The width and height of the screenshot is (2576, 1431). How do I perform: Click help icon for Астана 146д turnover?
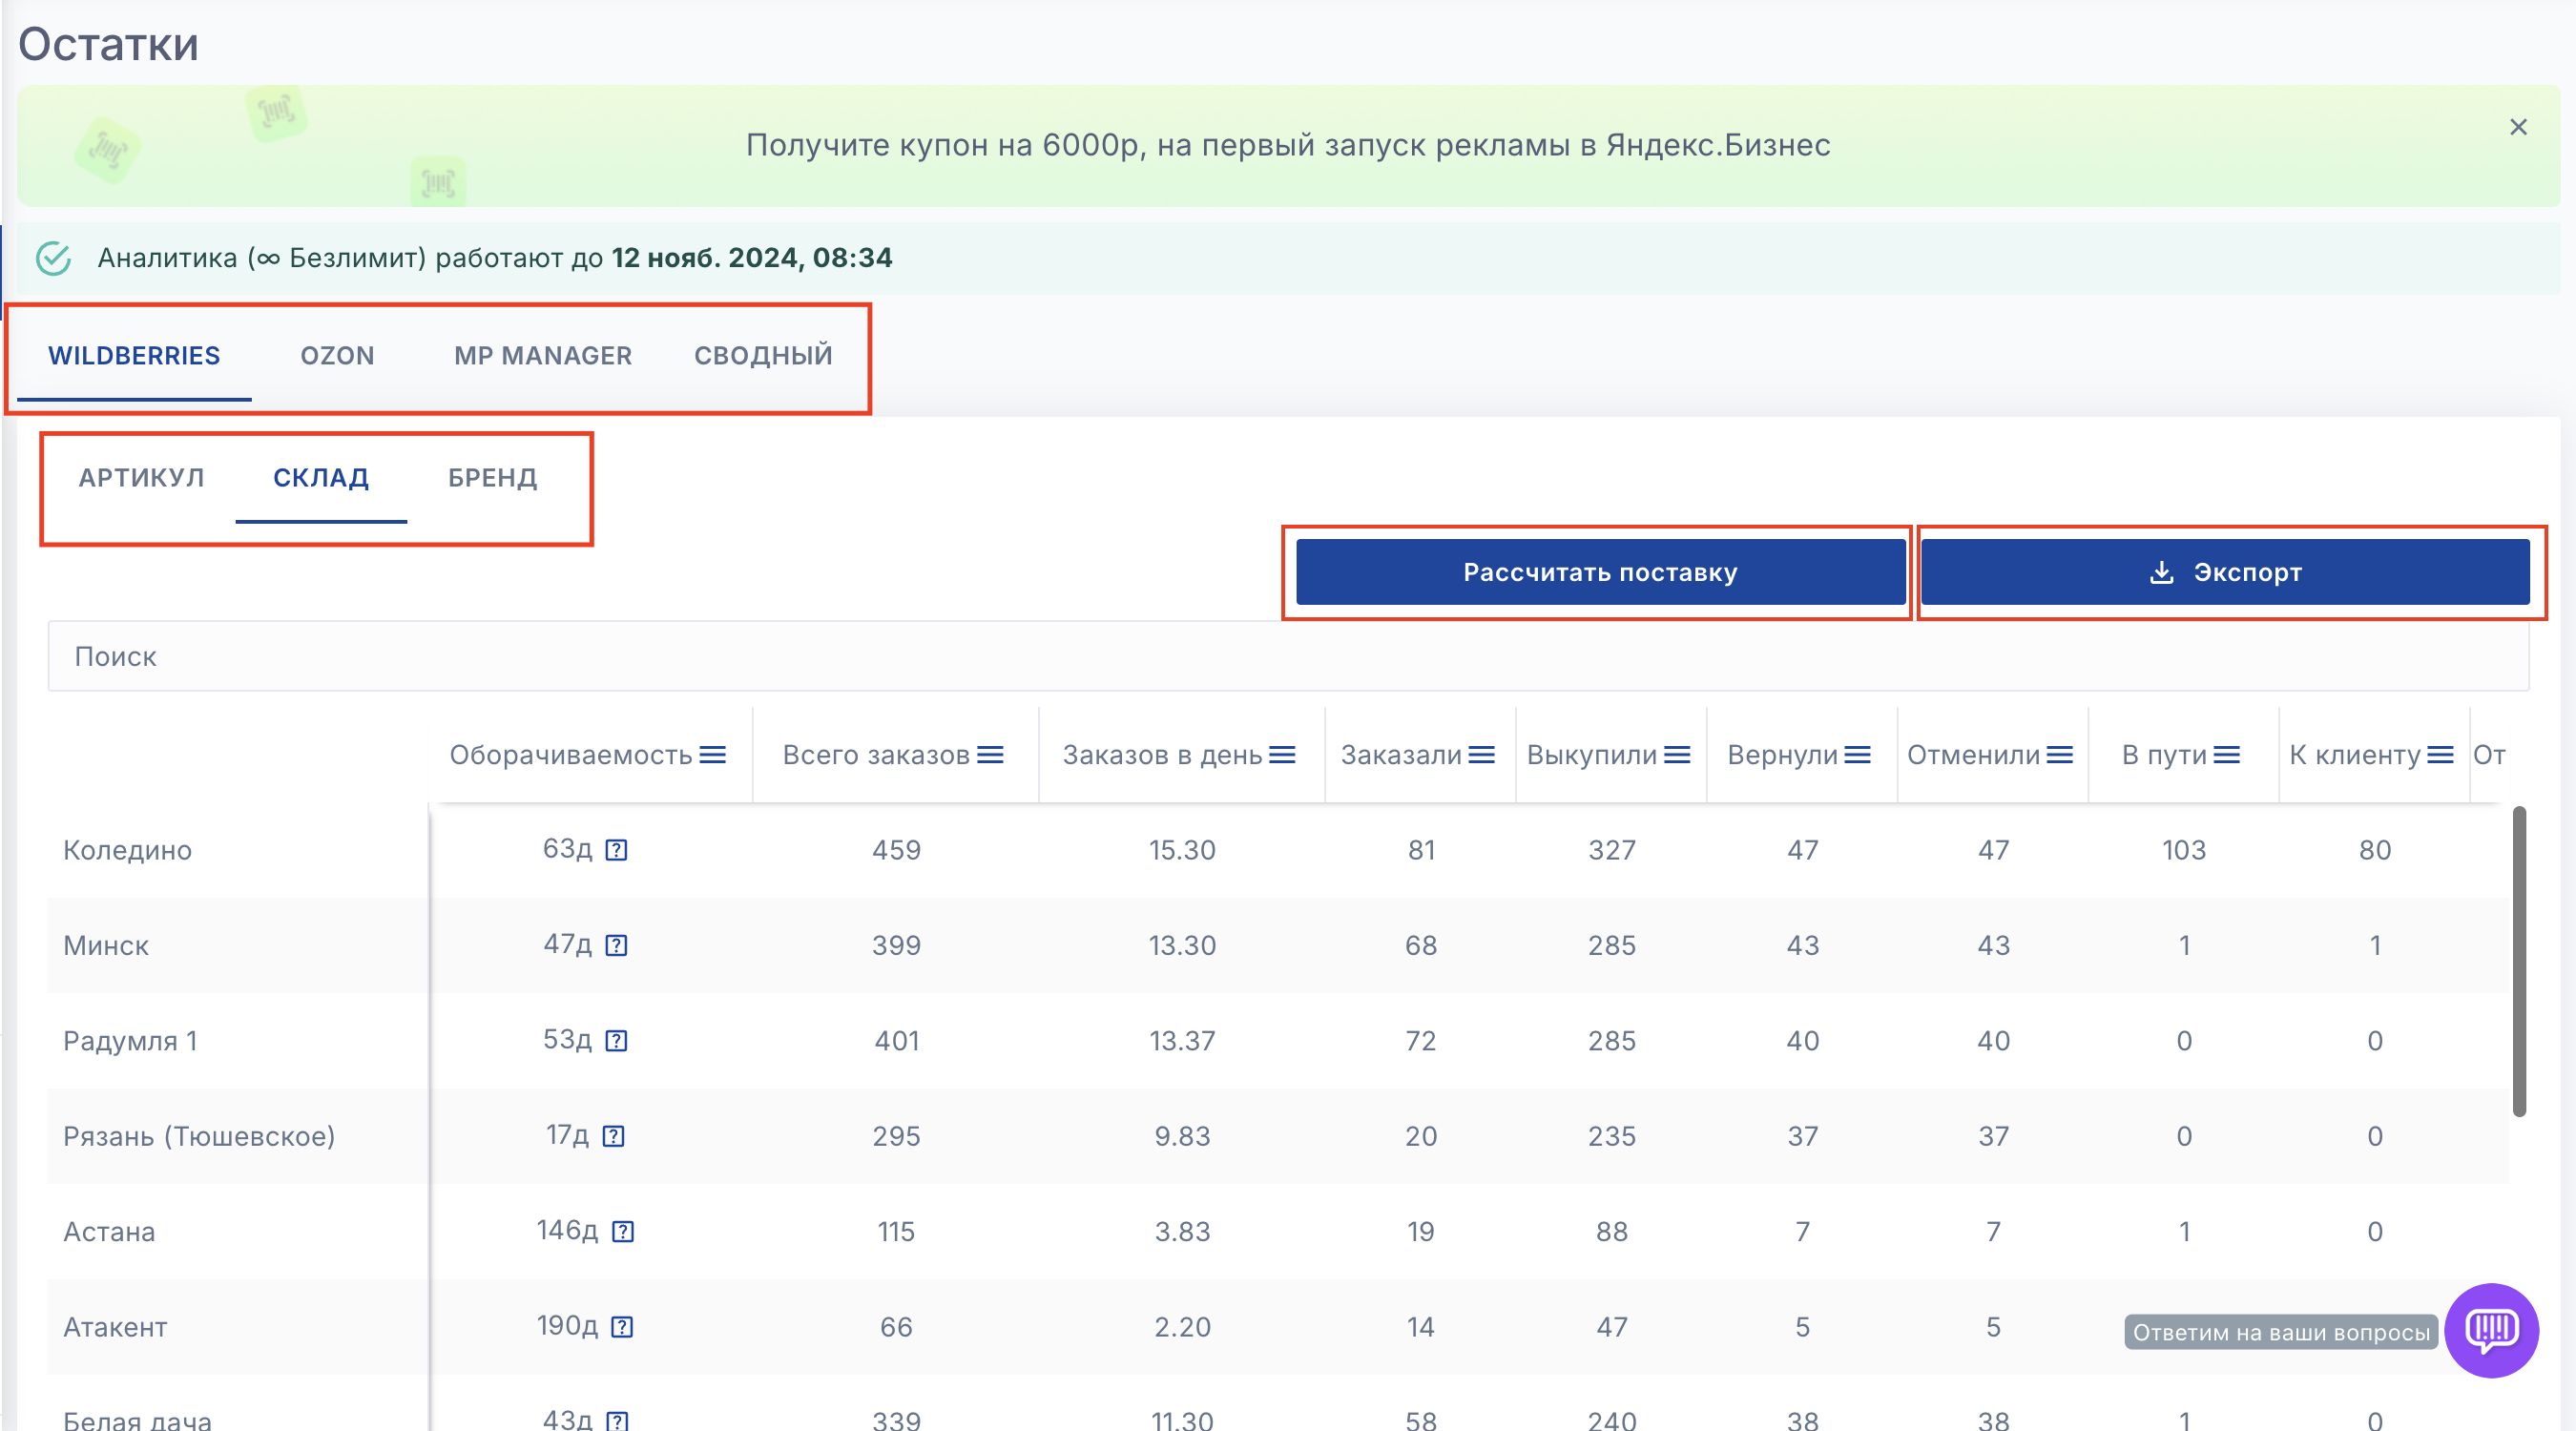click(623, 1231)
